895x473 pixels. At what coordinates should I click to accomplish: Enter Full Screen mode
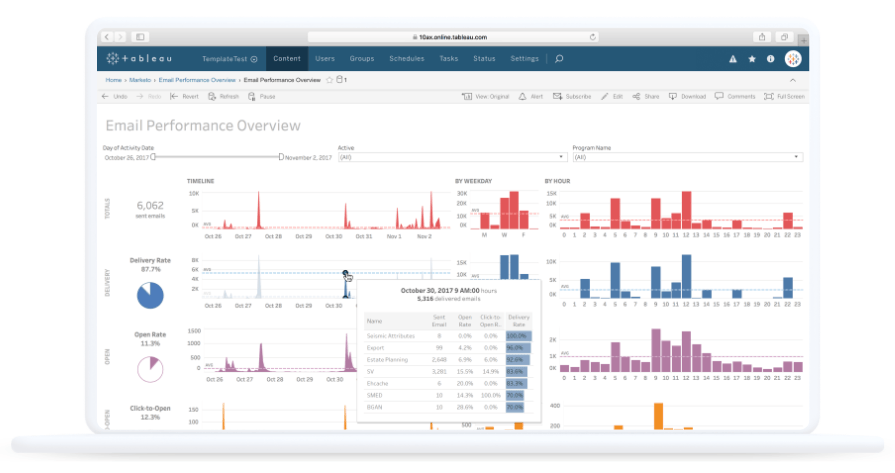point(767,97)
